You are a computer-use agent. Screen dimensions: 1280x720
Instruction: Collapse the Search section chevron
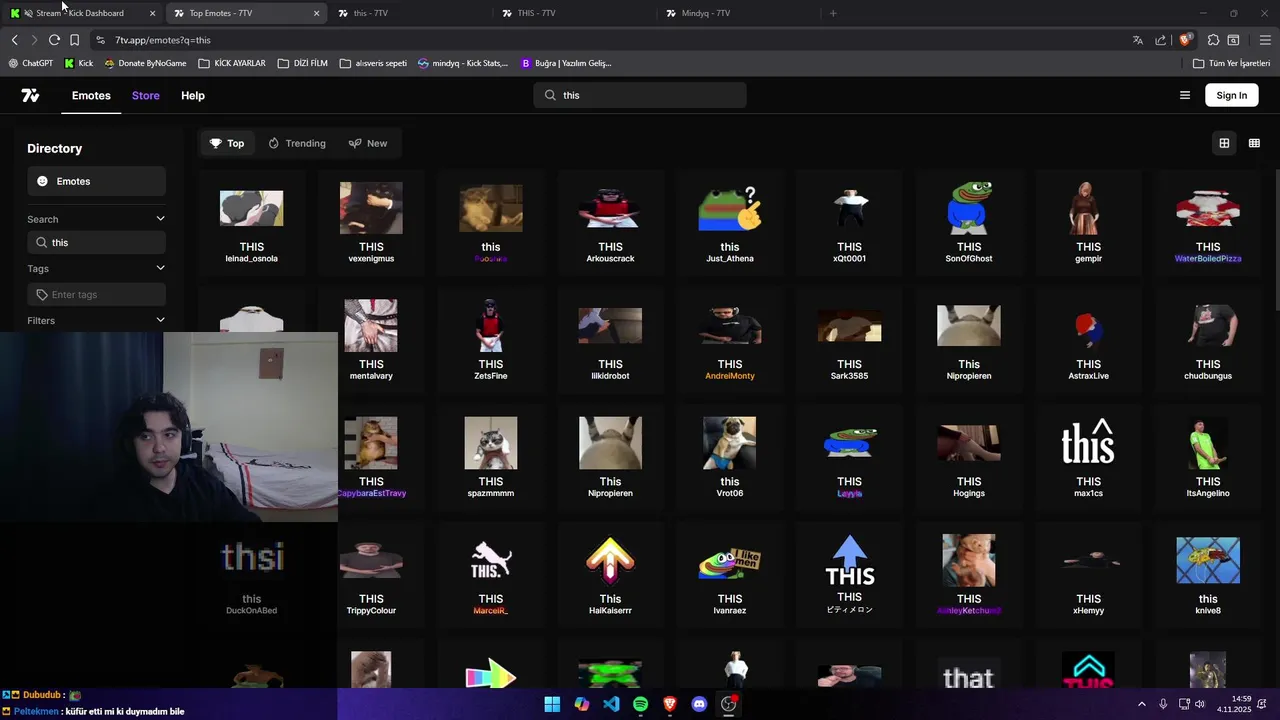point(160,218)
